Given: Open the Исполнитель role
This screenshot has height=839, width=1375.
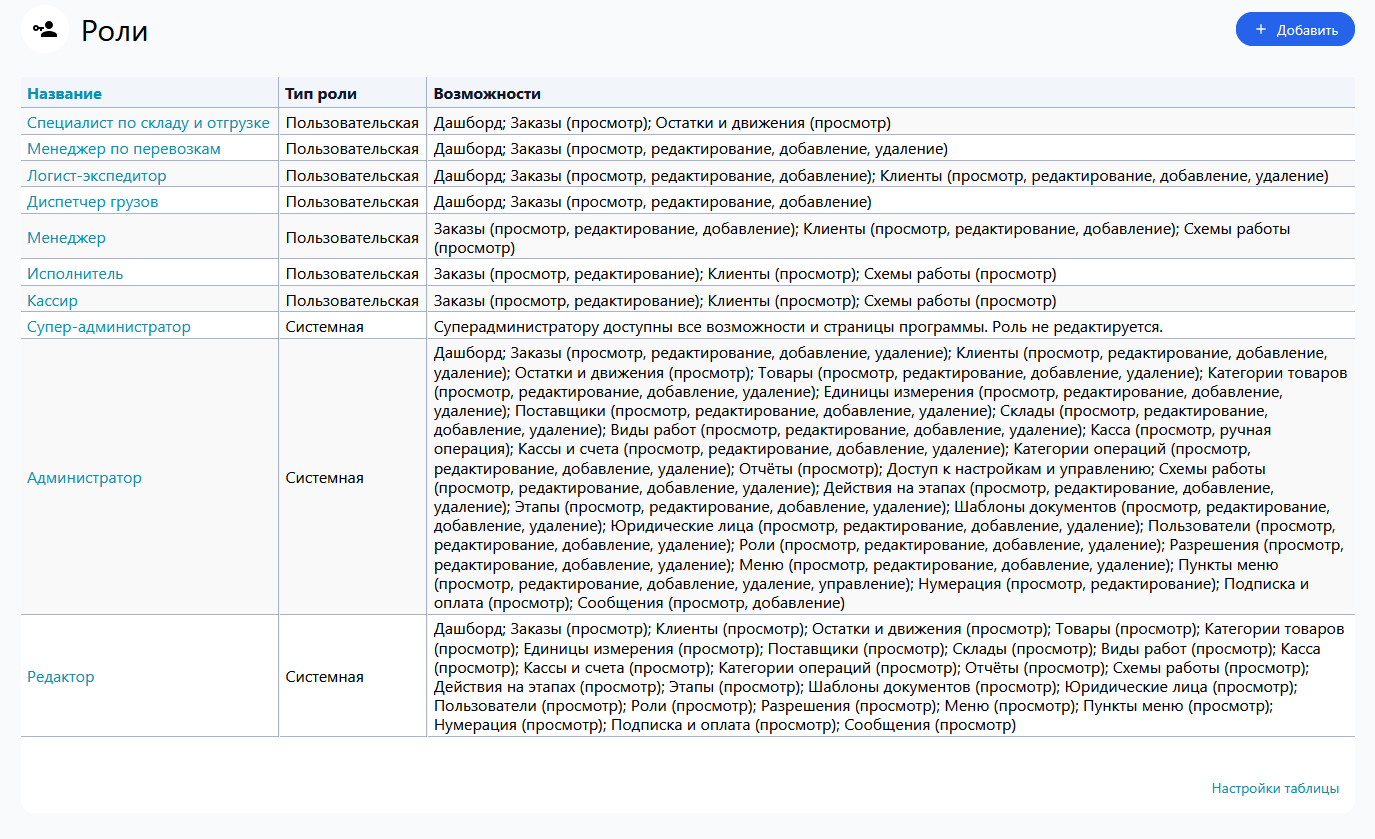Looking at the screenshot, I should coord(75,274).
